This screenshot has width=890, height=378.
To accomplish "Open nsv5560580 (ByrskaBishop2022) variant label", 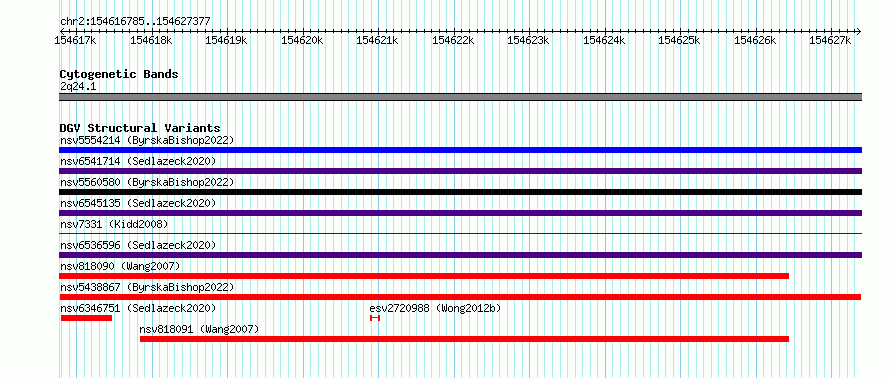I will tap(147, 182).
